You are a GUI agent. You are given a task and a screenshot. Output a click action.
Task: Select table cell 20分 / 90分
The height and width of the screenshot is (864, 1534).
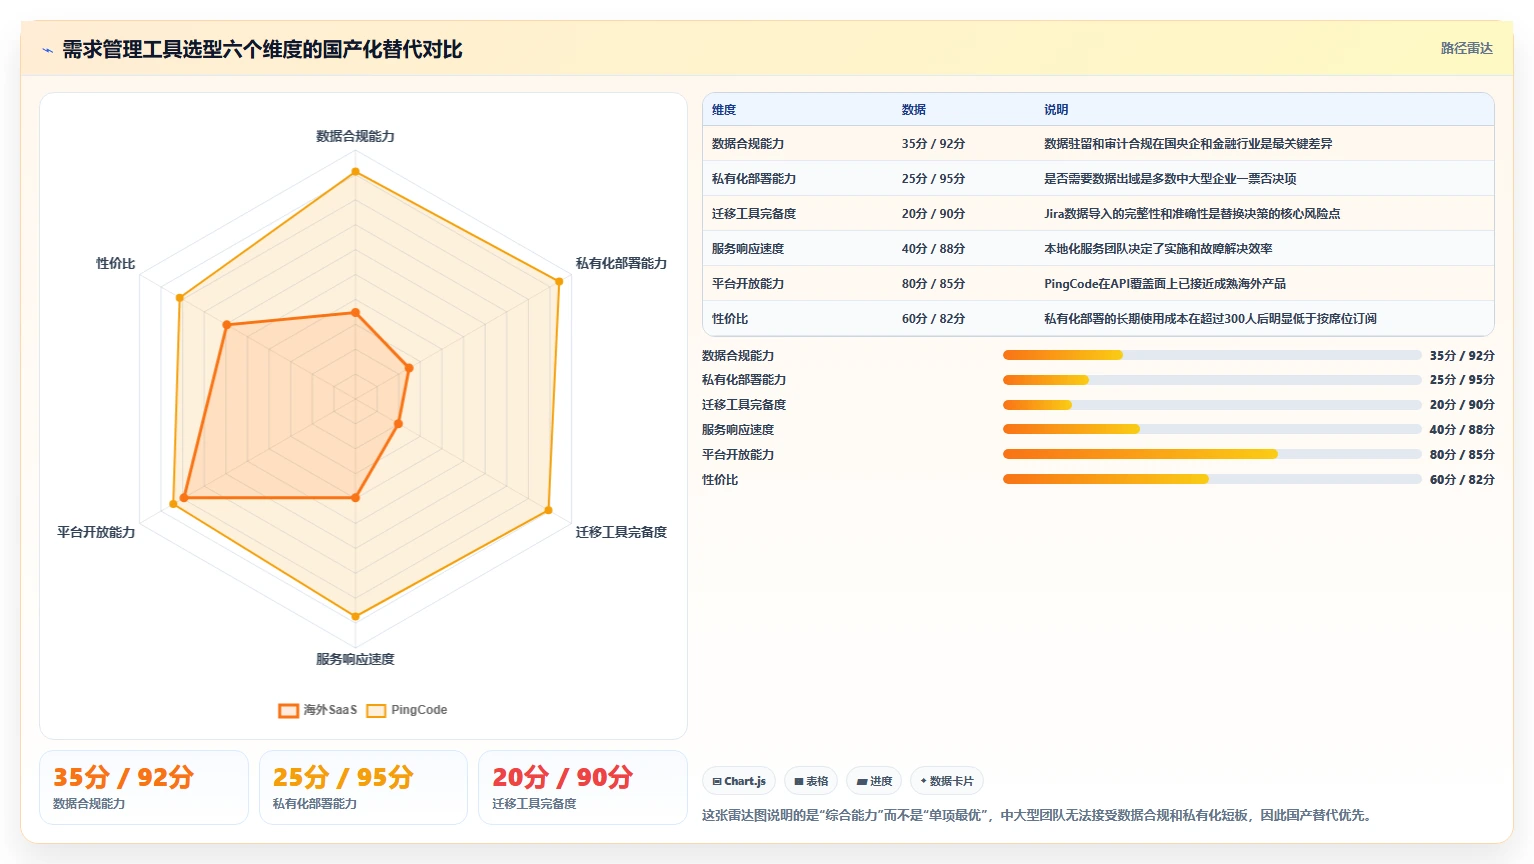point(933,214)
